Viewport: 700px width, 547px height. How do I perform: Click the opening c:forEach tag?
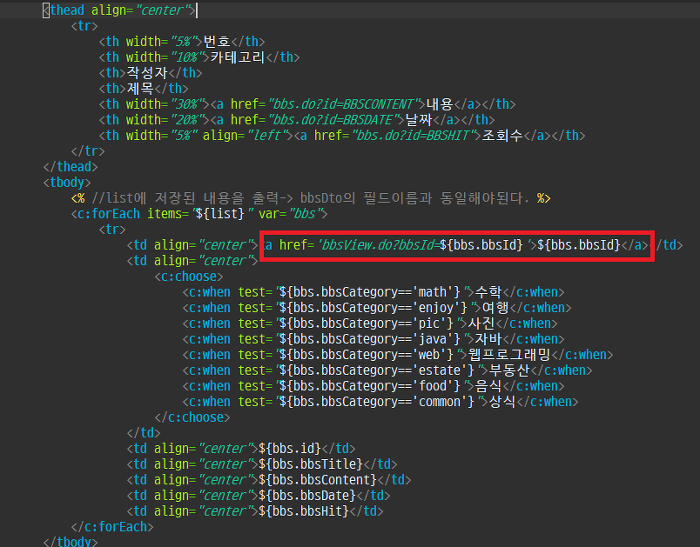click(x=199, y=213)
